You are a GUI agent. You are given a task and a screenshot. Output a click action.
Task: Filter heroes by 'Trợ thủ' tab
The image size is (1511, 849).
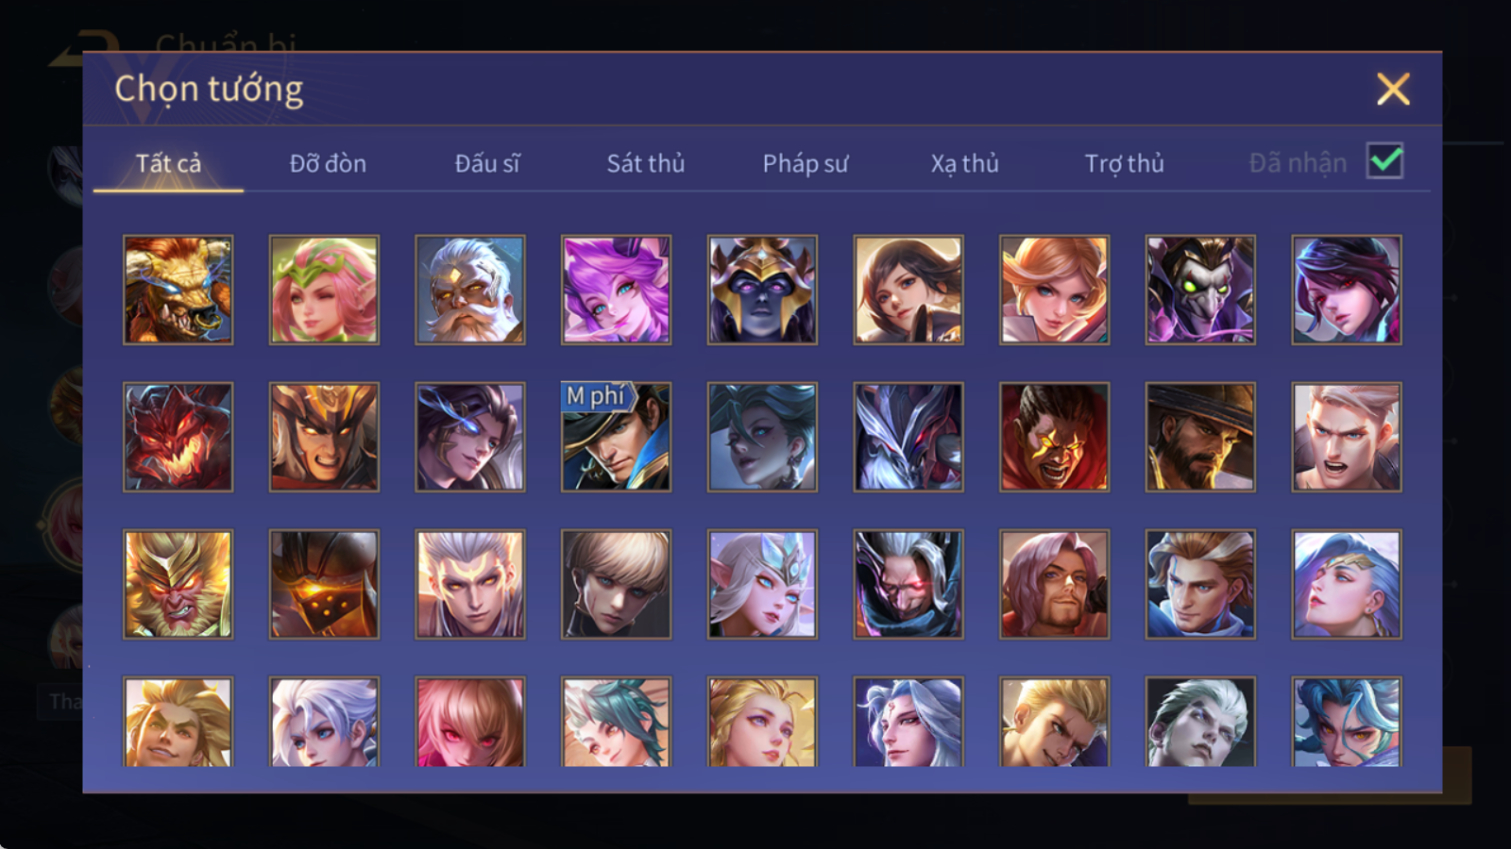1124,163
